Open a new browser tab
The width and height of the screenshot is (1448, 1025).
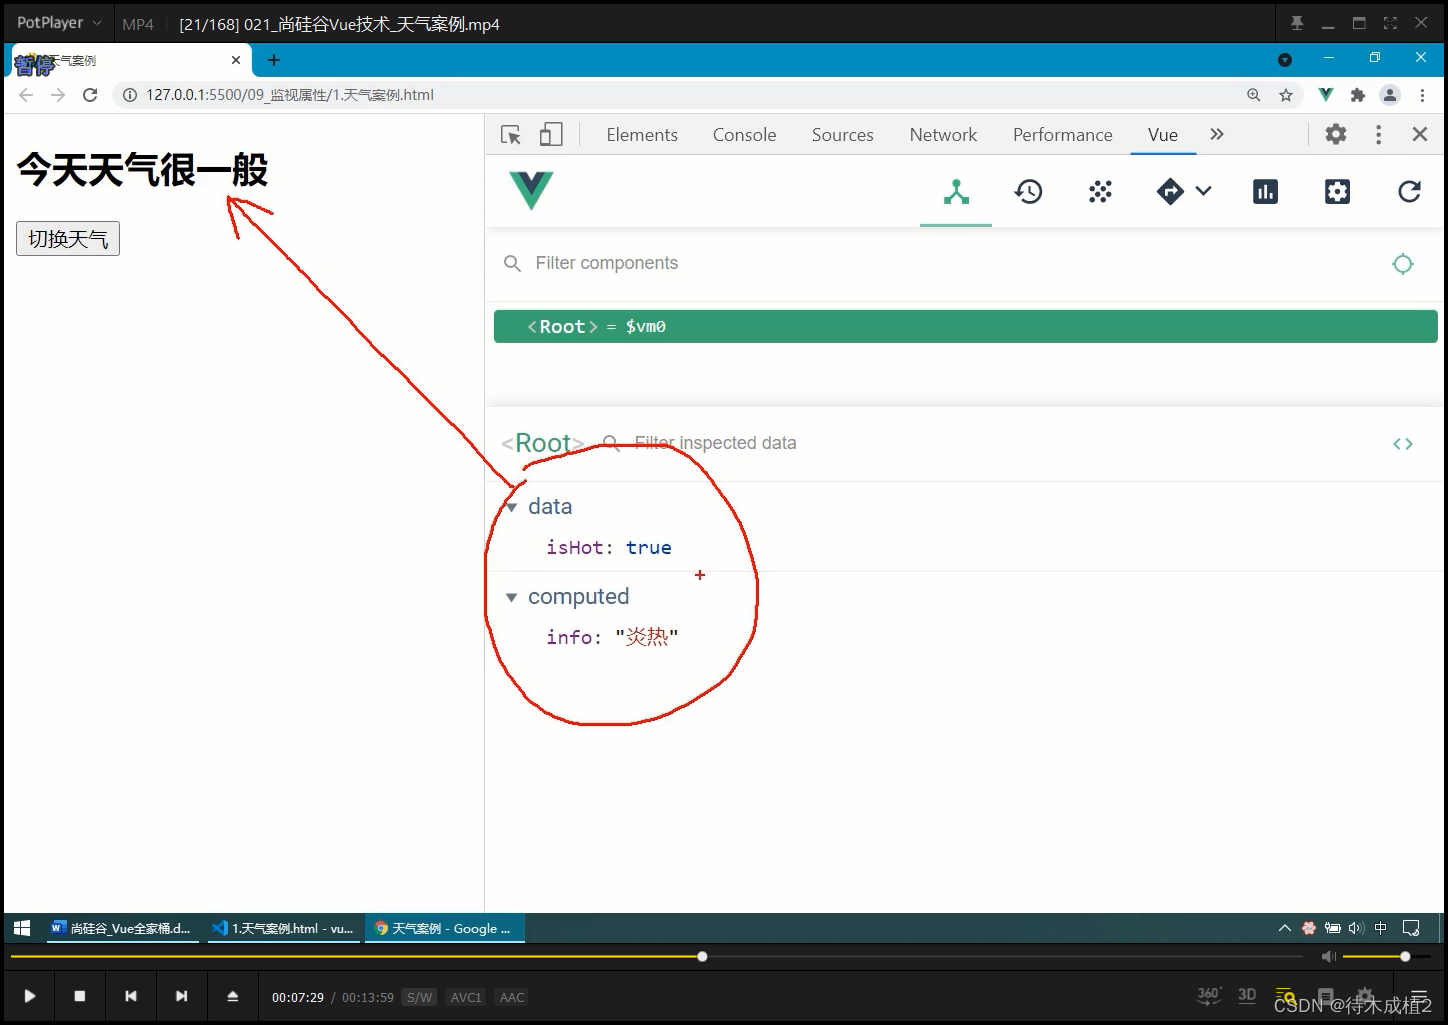pyautogui.click(x=274, y=60)
